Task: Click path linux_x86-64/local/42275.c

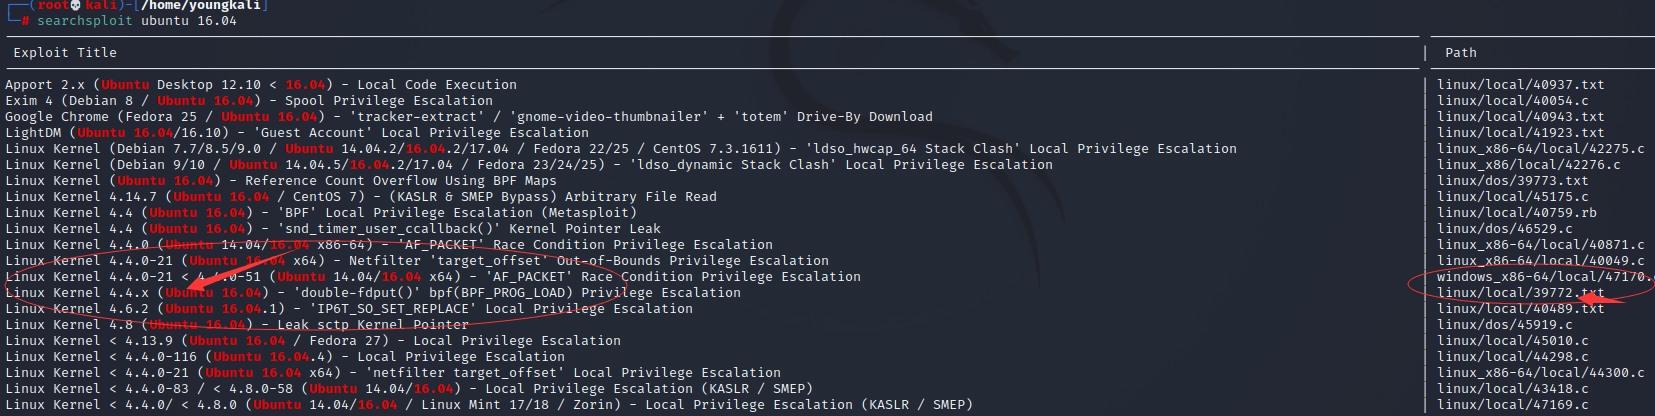Action: (1540, 149)
